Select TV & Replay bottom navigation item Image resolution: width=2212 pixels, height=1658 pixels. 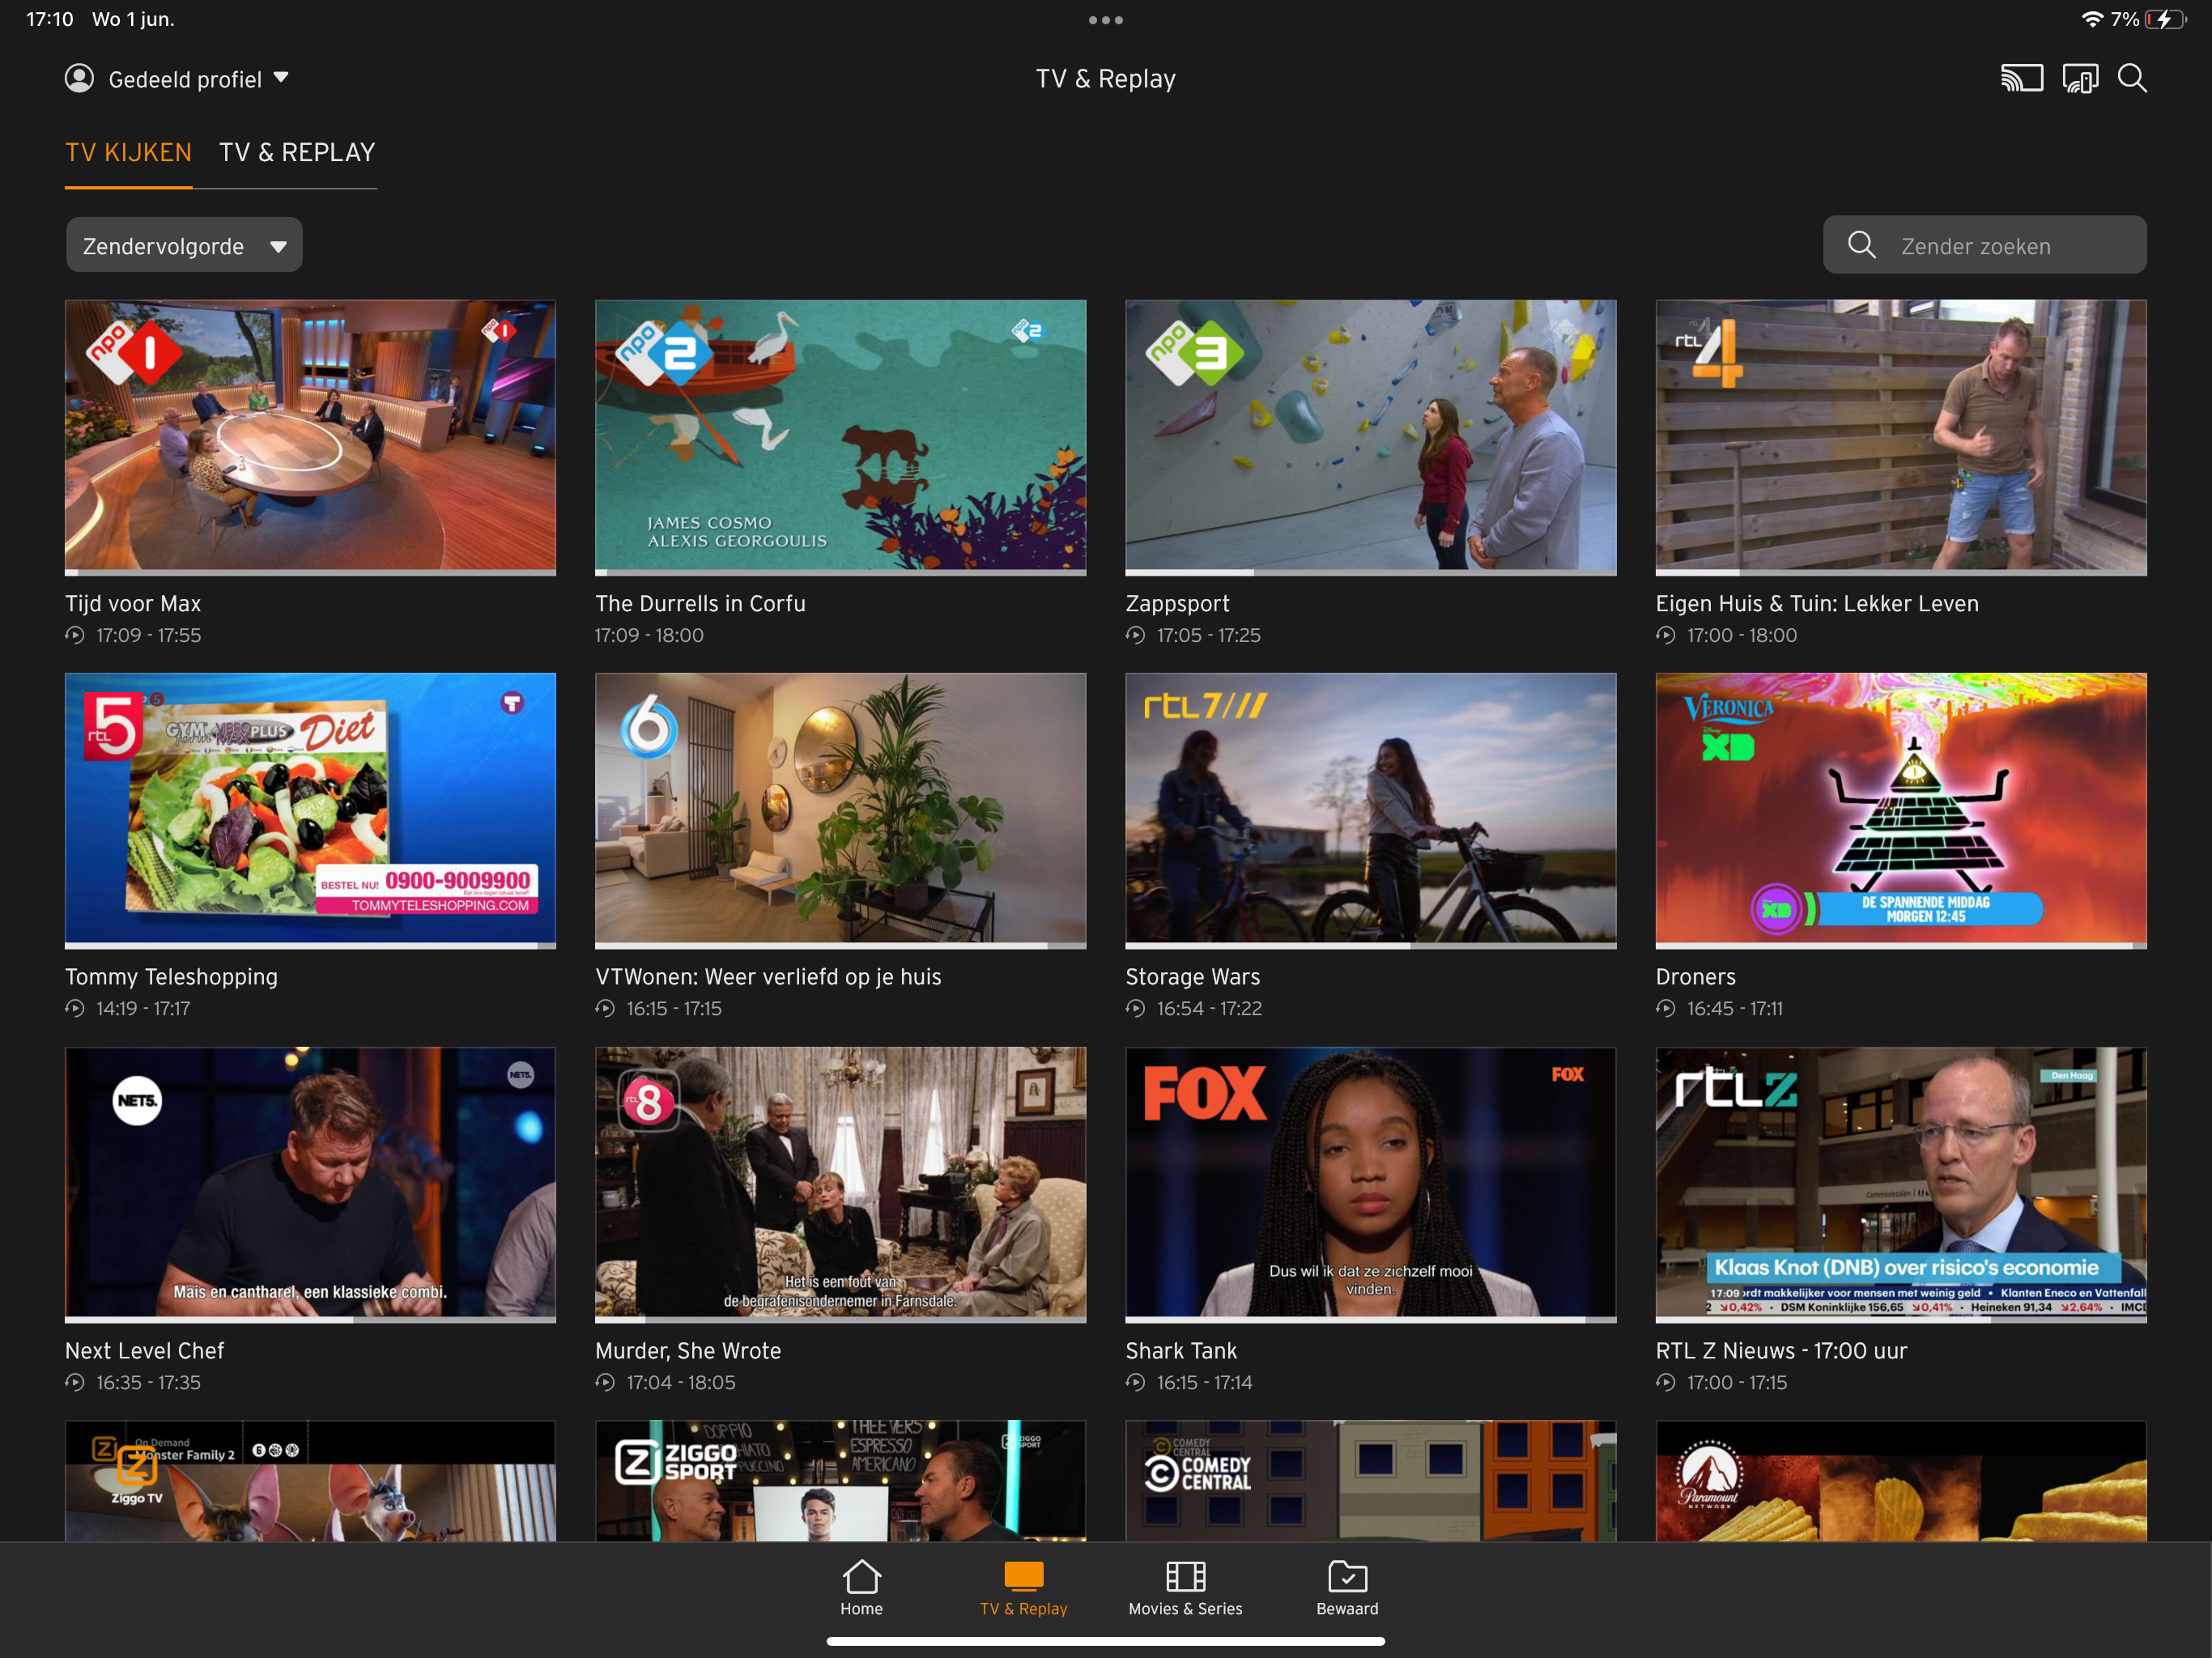pyautogui.click(x=1023, y=1588)
